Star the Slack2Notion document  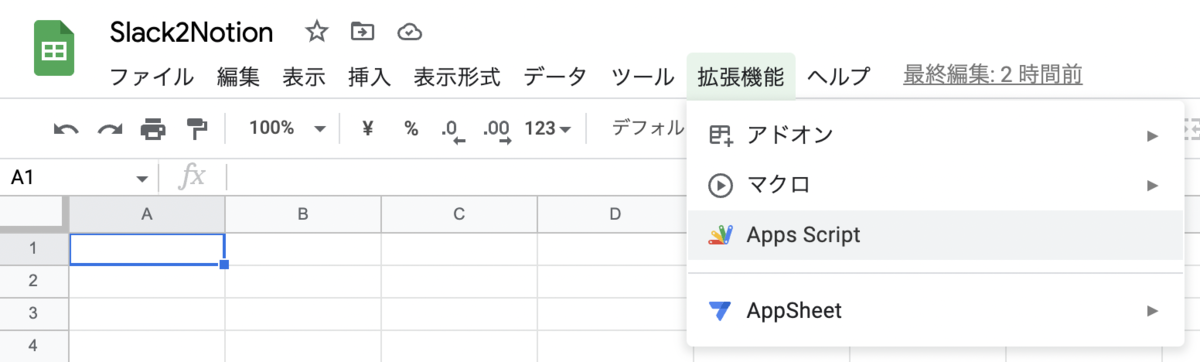pos(317,32)
